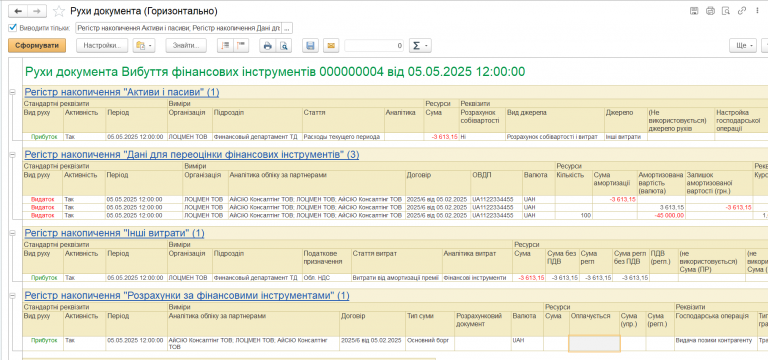
Task: Open the "Ще" more actions menu
Action: [x=743, y=46]
